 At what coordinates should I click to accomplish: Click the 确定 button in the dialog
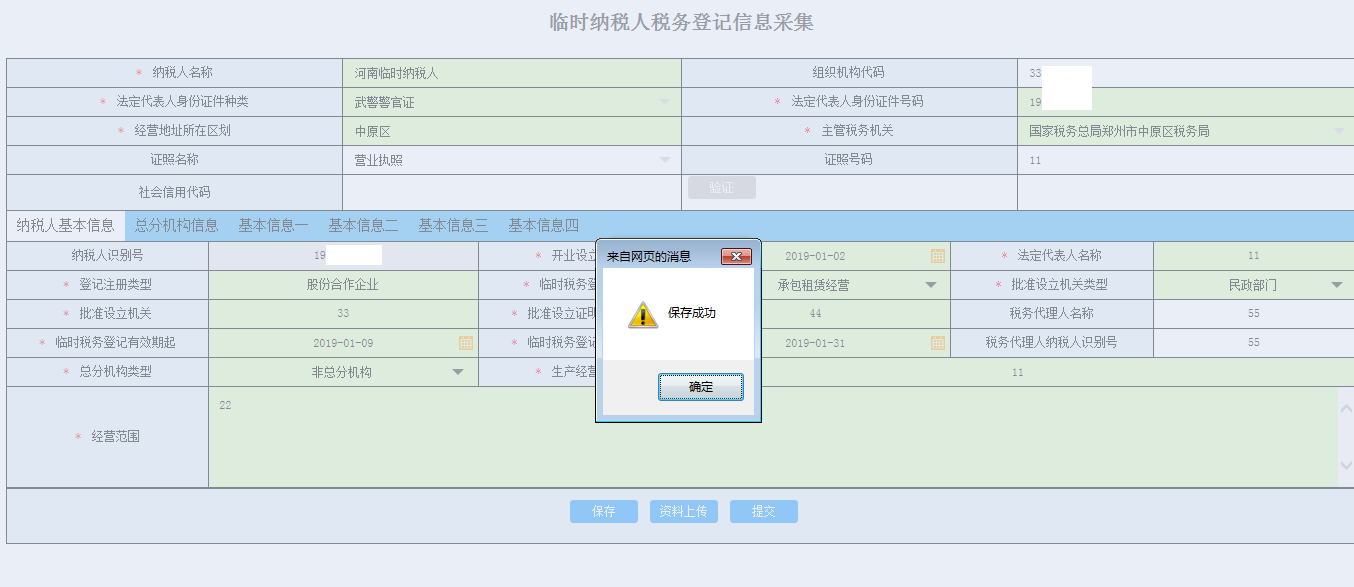click(x=700, y=387)
